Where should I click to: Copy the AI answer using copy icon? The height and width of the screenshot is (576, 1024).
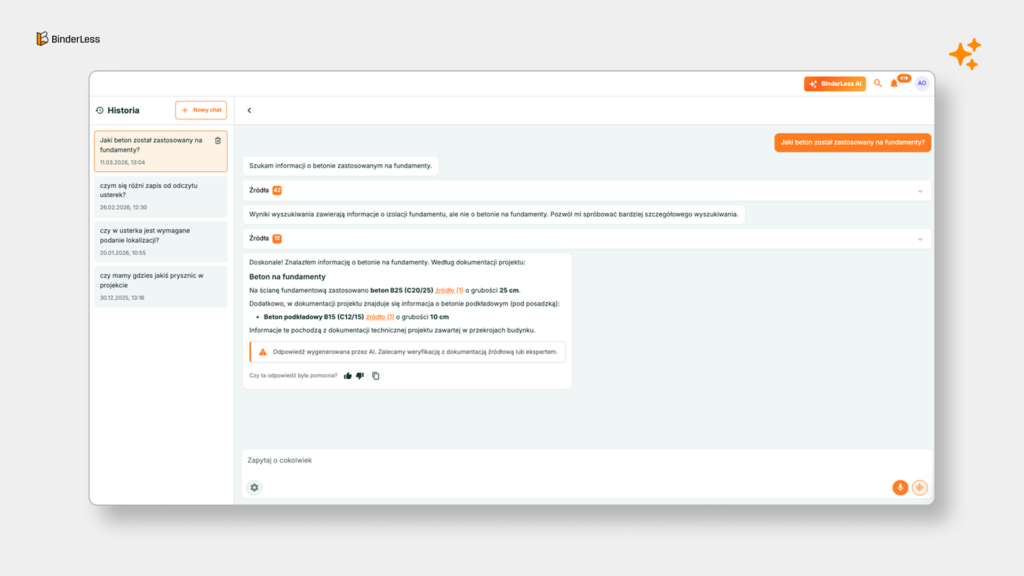(x=375, y=375)
